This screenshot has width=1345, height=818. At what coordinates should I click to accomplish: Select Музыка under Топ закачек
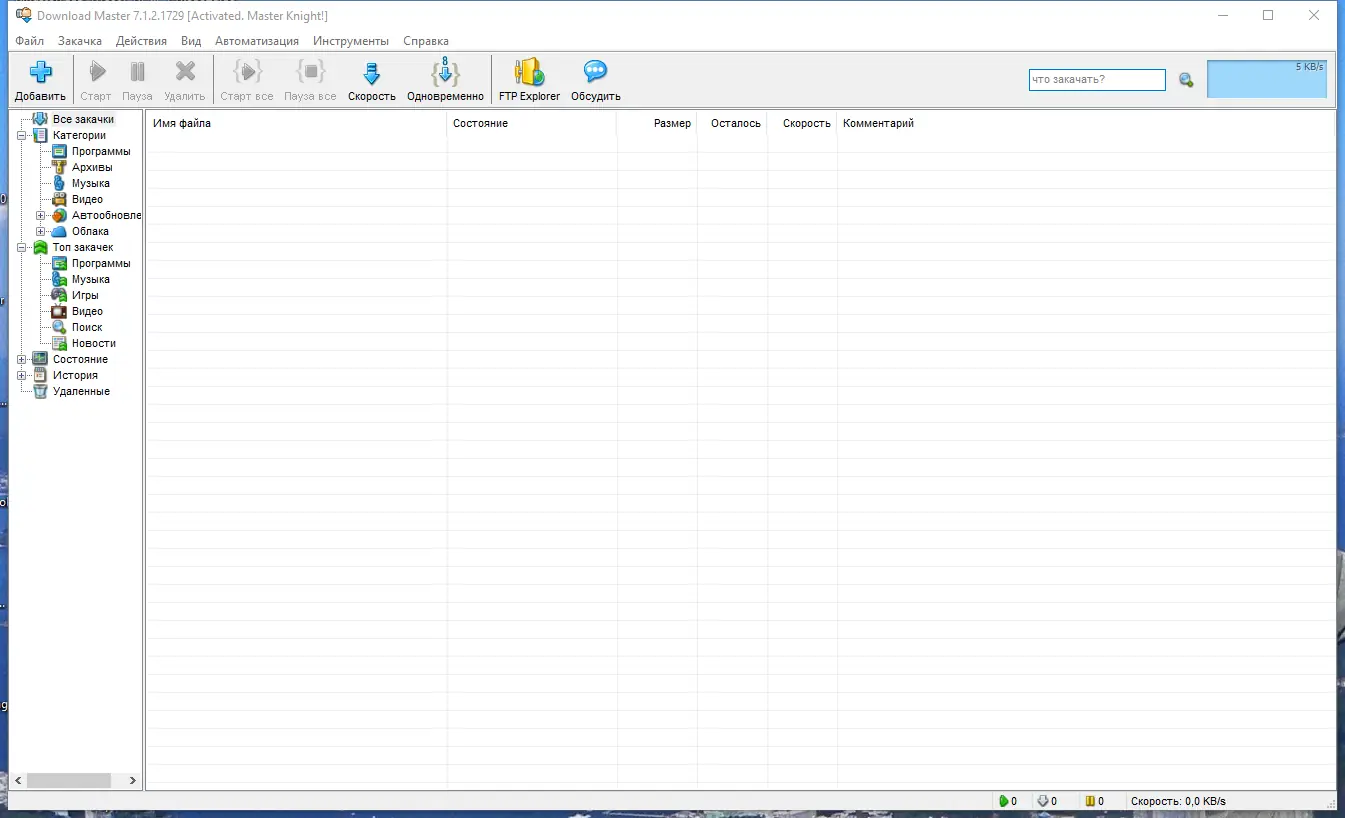click(x=91, y=280)
